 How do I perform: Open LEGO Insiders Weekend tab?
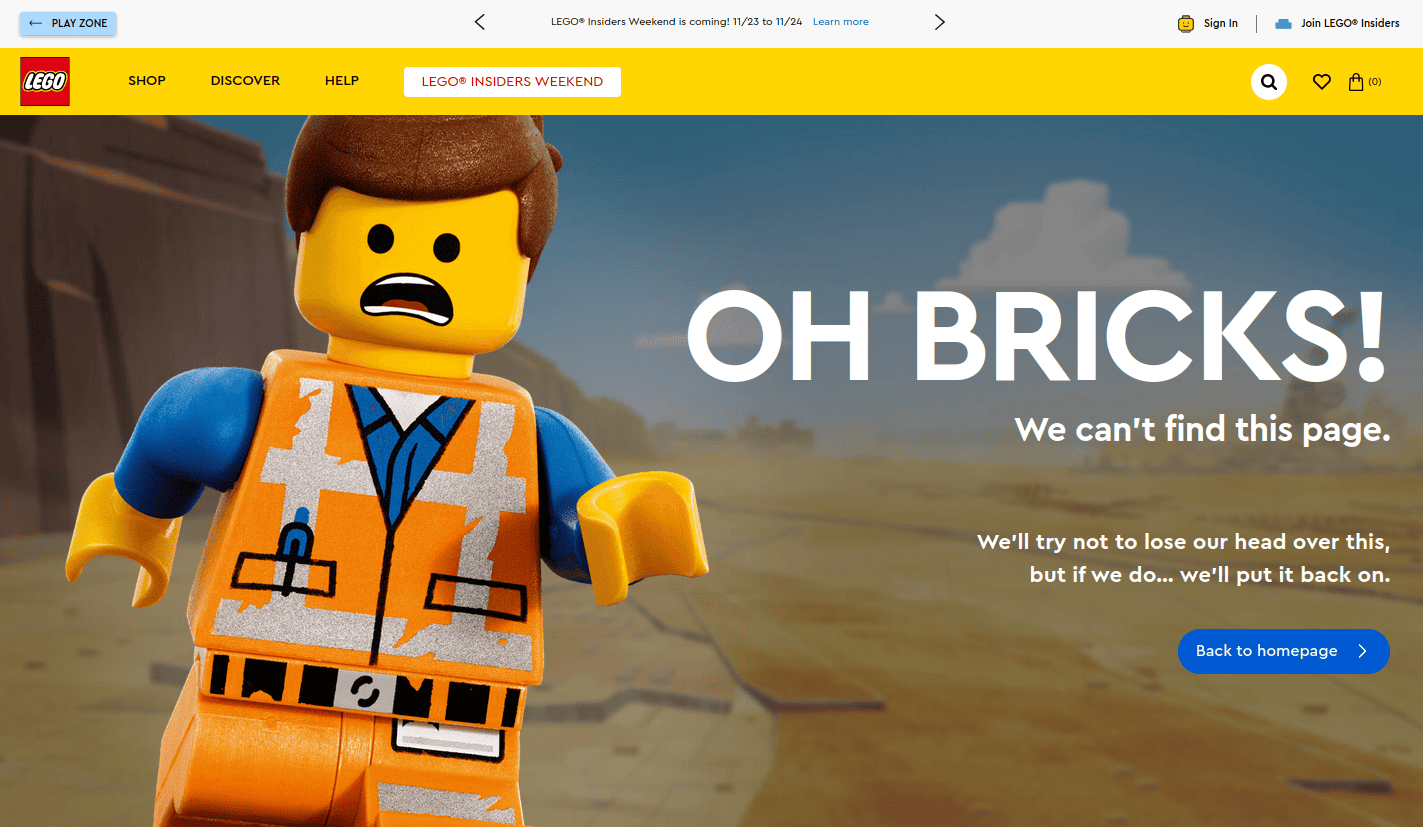[512, 82]
